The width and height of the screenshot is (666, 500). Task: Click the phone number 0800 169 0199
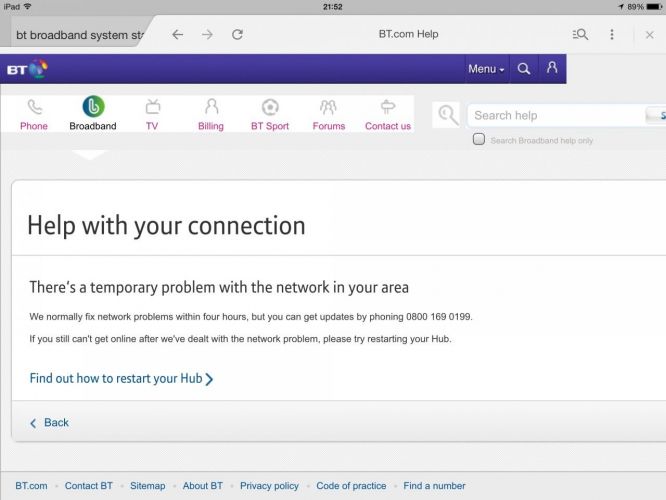pos(439,317)
